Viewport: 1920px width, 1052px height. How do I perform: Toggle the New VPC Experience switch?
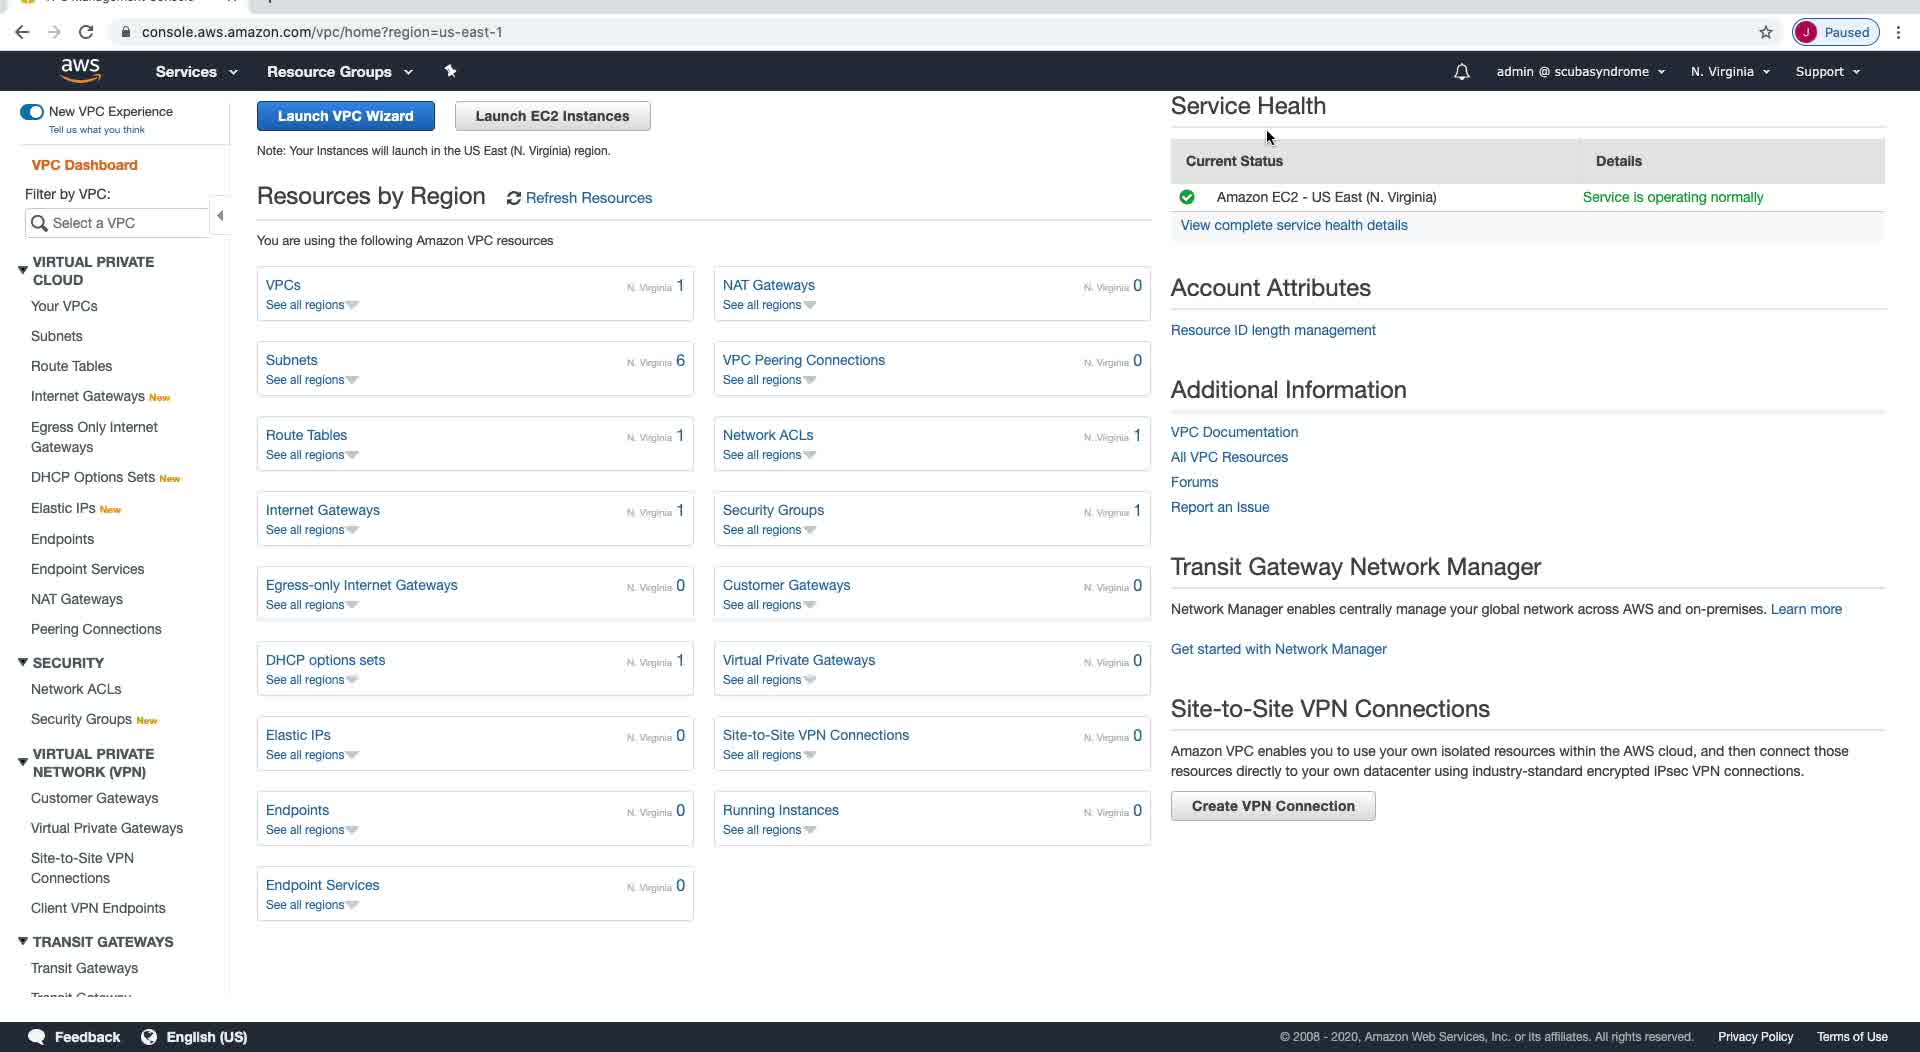(32, 112)
